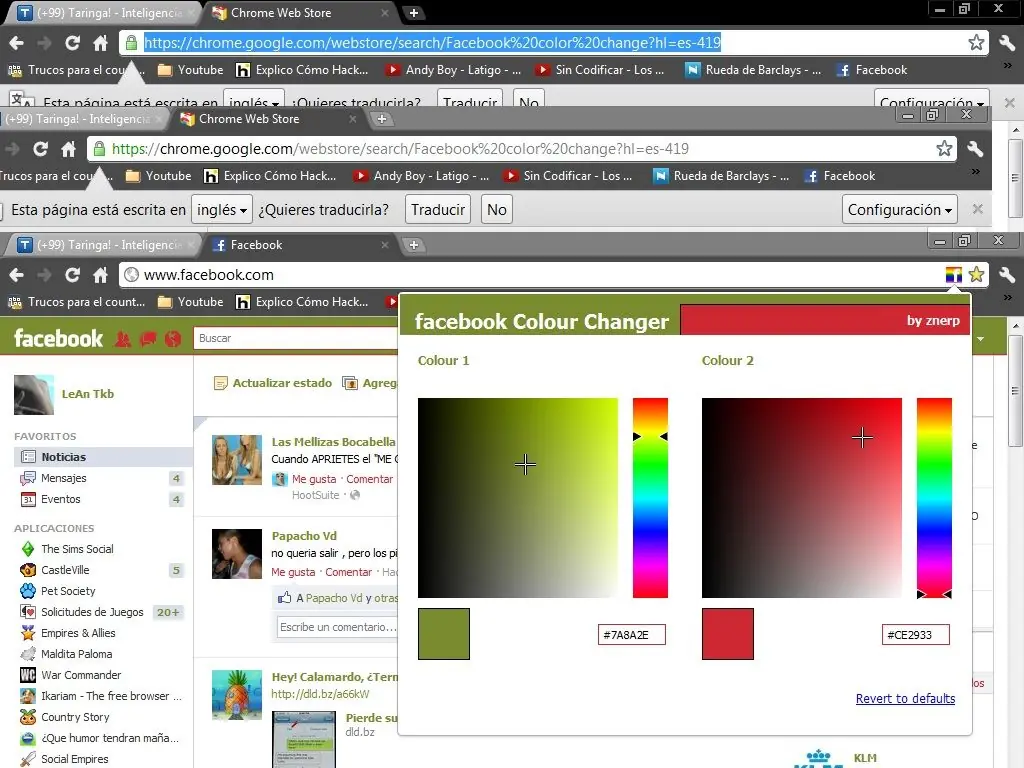This screenshot has height=768, width=1024.
Task: Click Colour 2 hue slider bar
Action: pos(934,498)
